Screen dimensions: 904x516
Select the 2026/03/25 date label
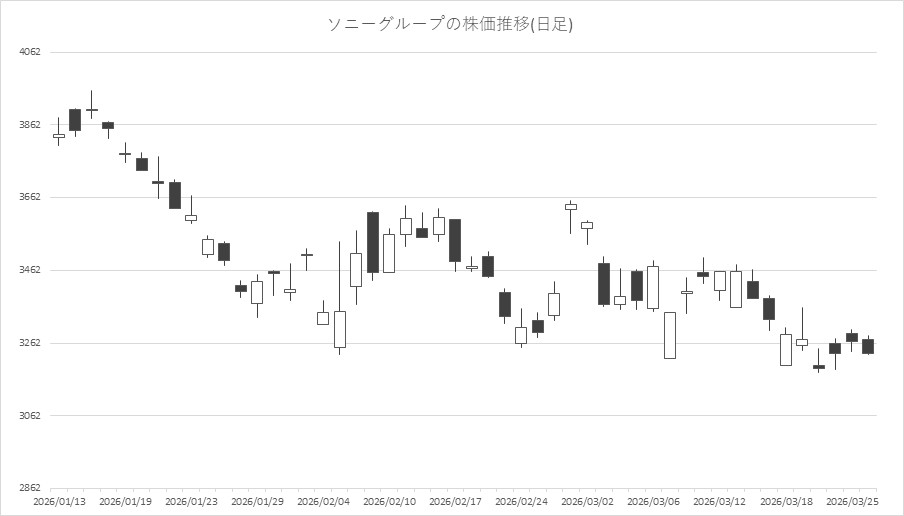click(852, 501)
